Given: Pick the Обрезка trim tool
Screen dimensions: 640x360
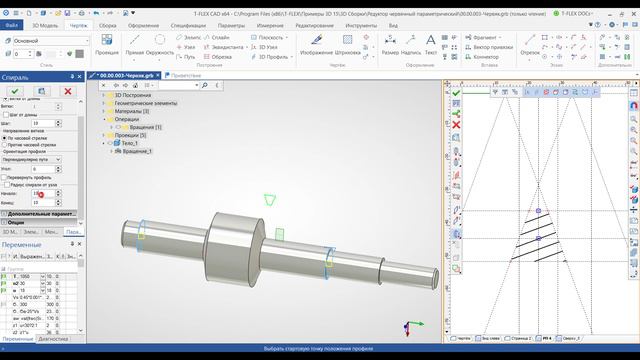Looking at the screenshot, I should coord(218,57).
